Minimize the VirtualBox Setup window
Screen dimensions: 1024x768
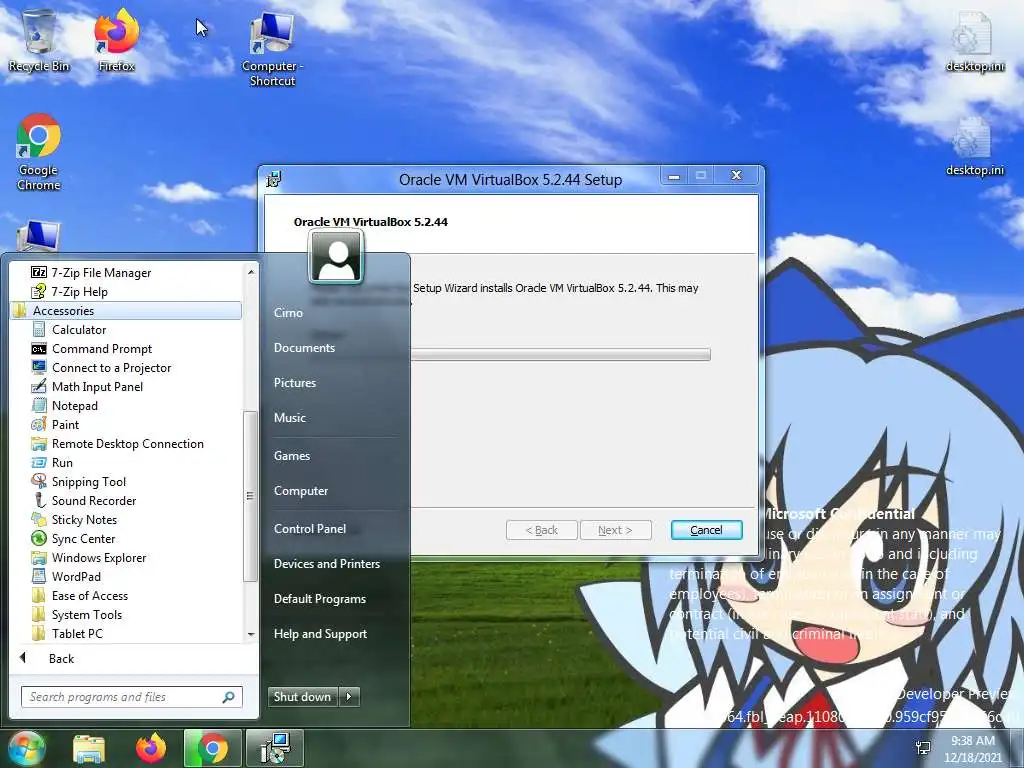[x=675, y=176]
